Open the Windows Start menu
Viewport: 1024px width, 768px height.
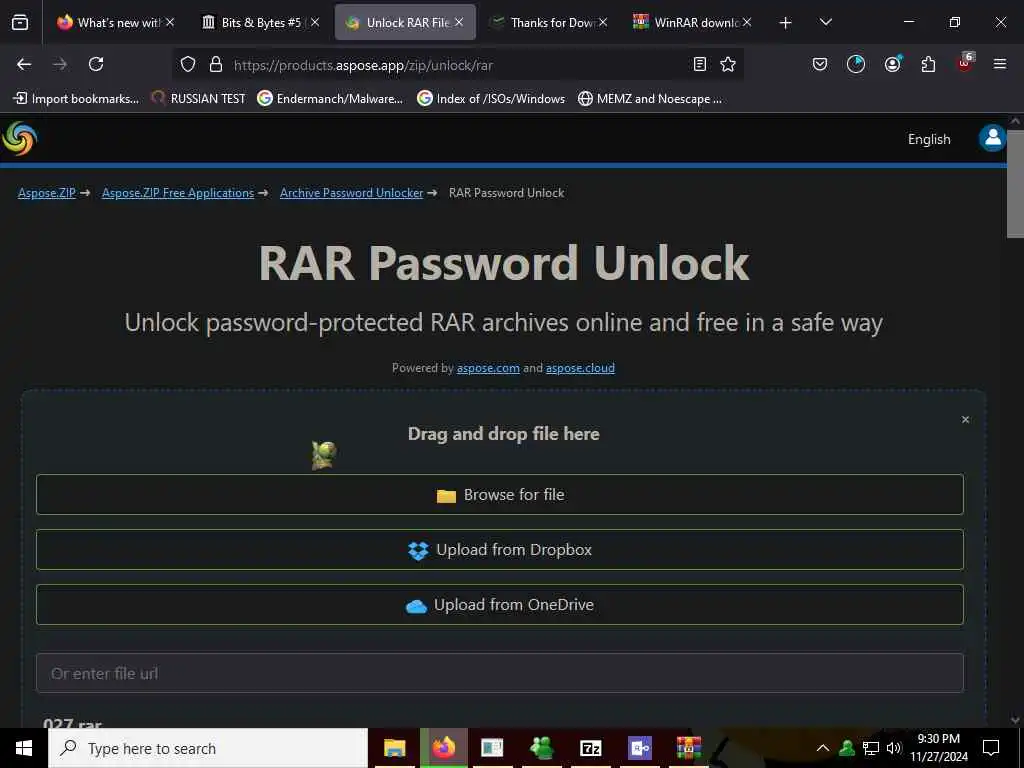coord(24,748)
